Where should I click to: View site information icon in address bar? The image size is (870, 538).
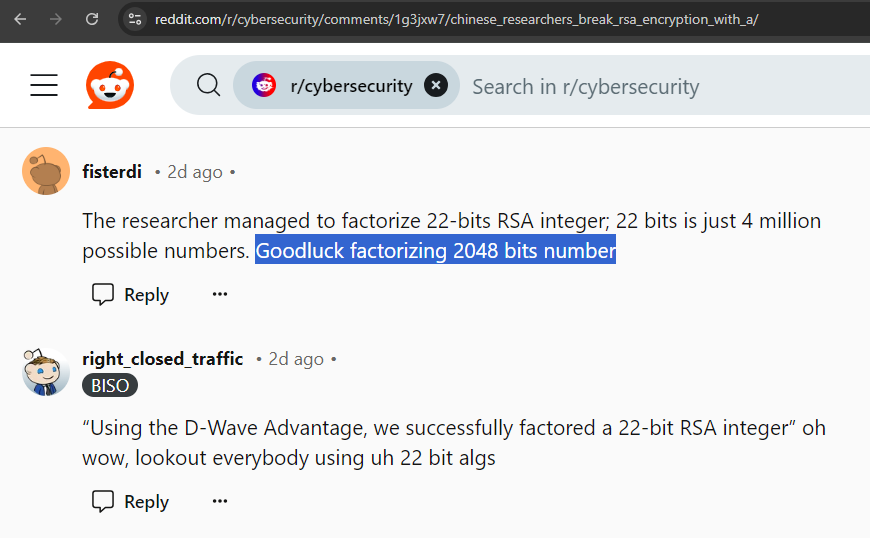[x=136, y=19]
